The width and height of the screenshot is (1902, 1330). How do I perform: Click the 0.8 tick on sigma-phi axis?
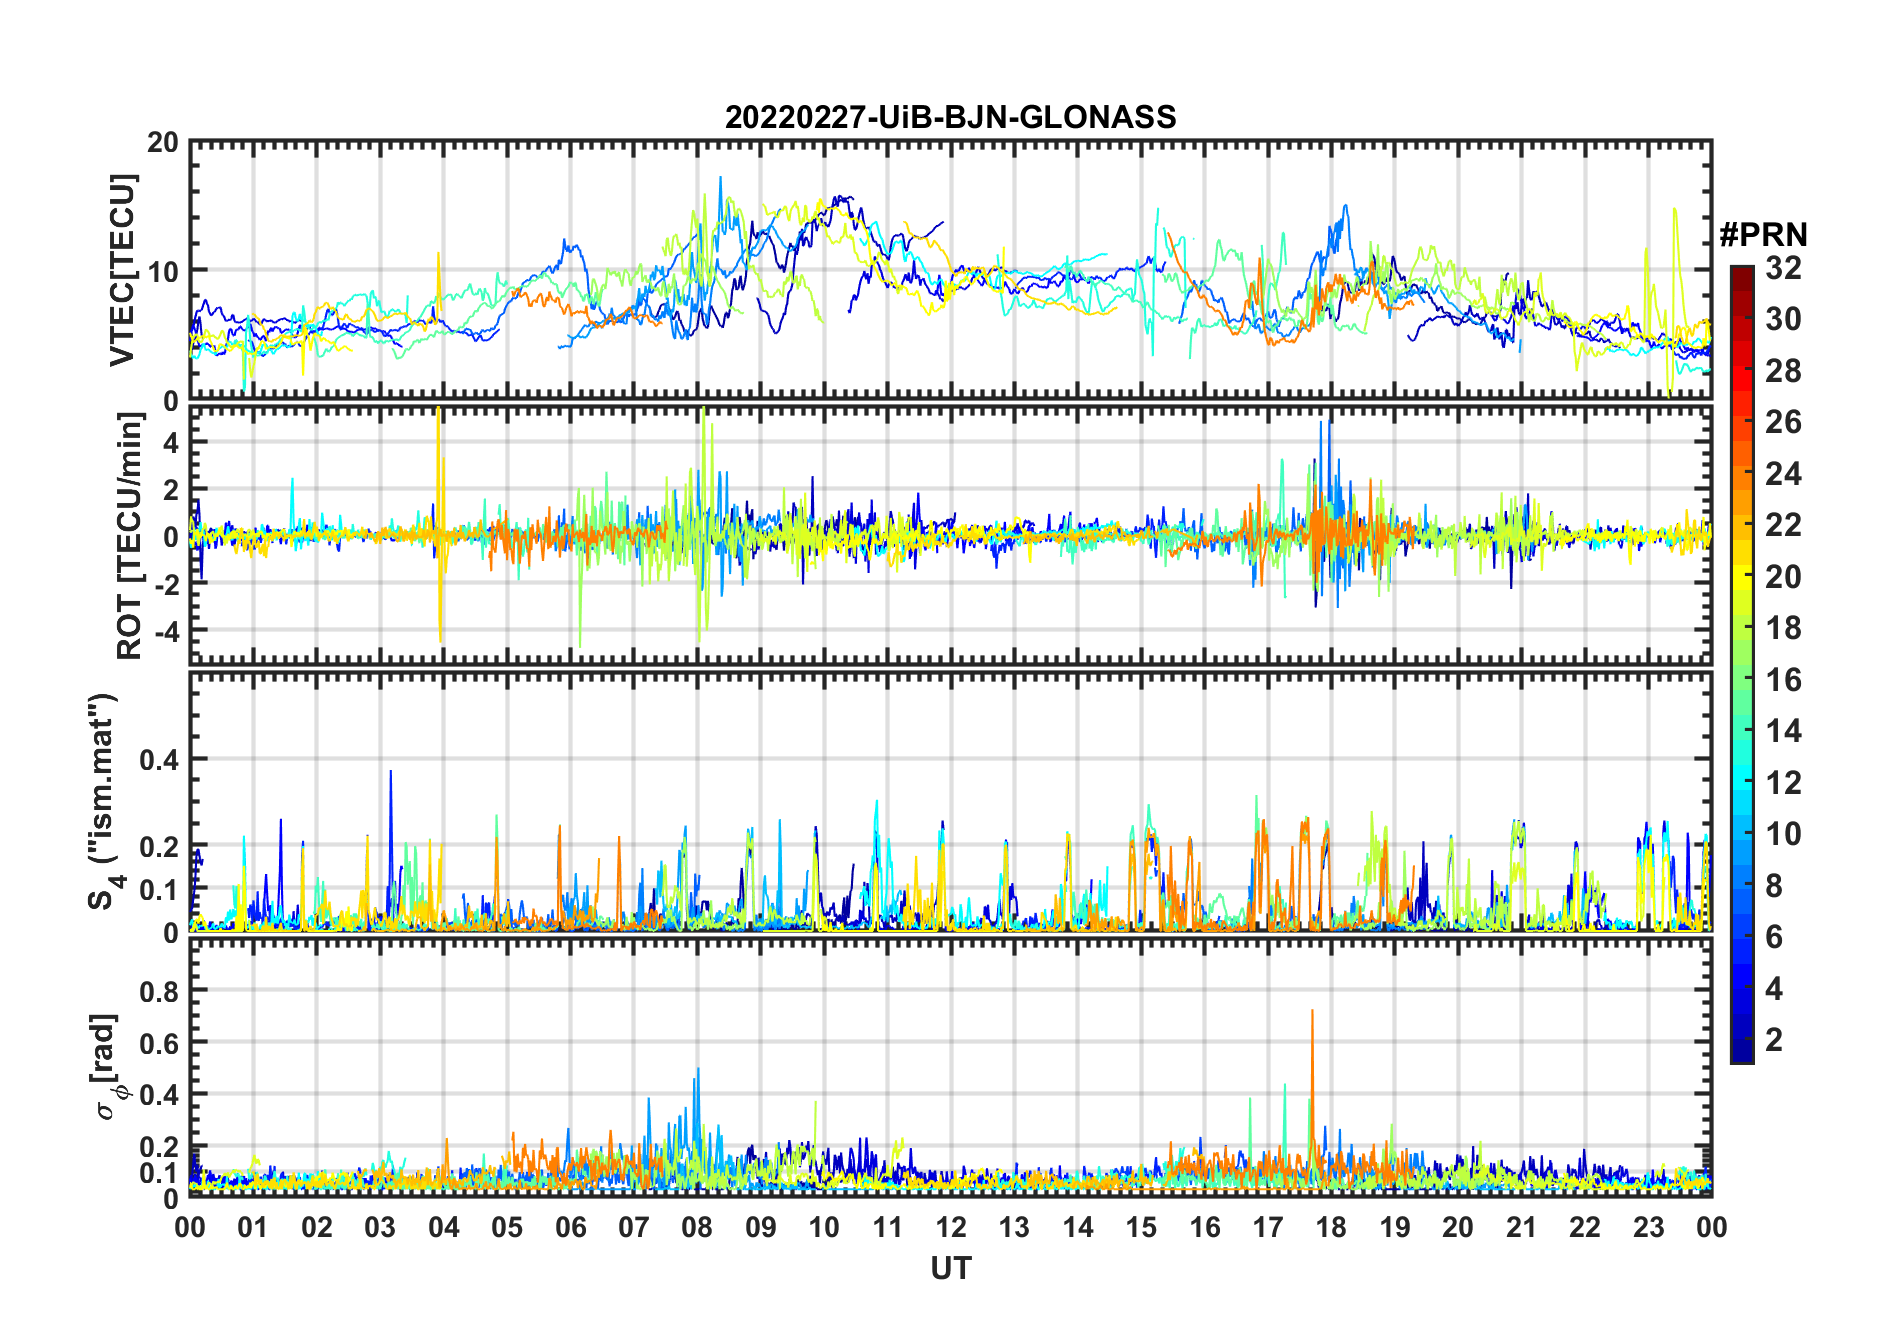pos(159,991)
